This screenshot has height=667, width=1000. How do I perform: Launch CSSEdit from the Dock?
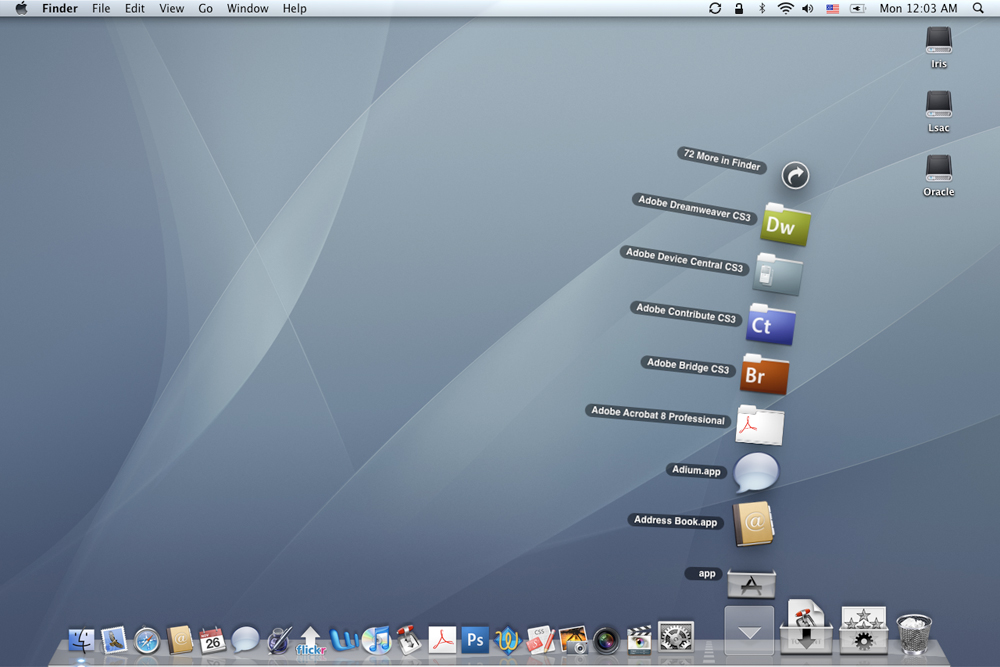pyautogui.click(x=541, y=640)
